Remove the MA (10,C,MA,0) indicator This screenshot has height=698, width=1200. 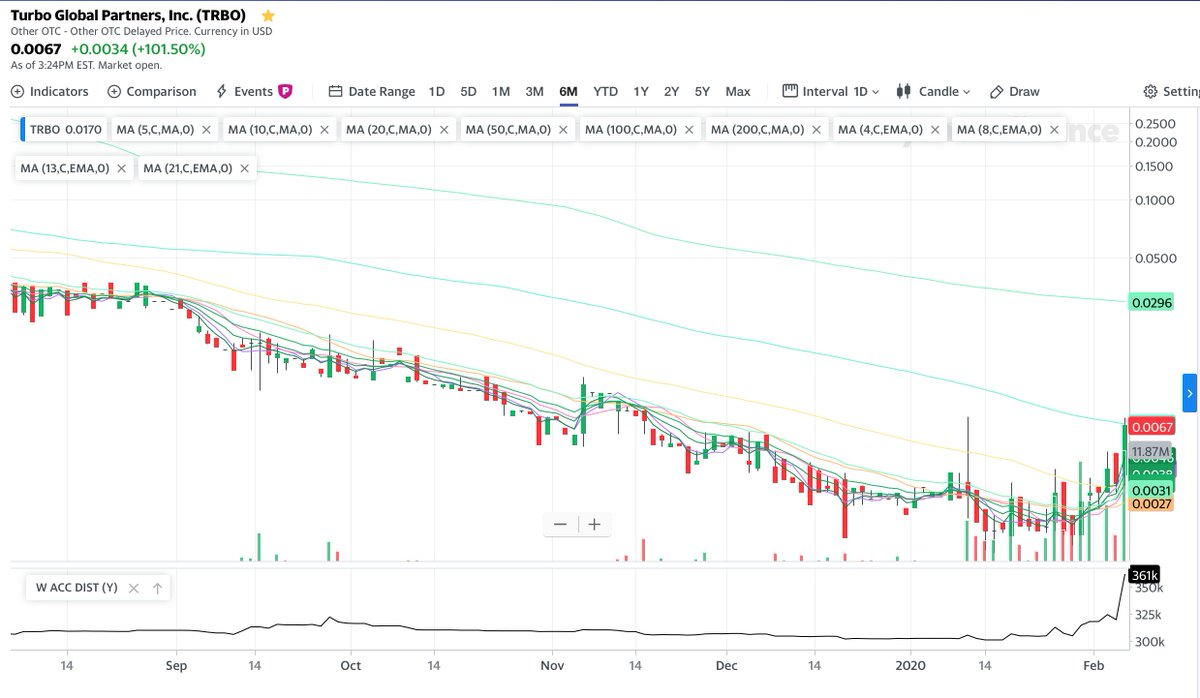(324, 130)
